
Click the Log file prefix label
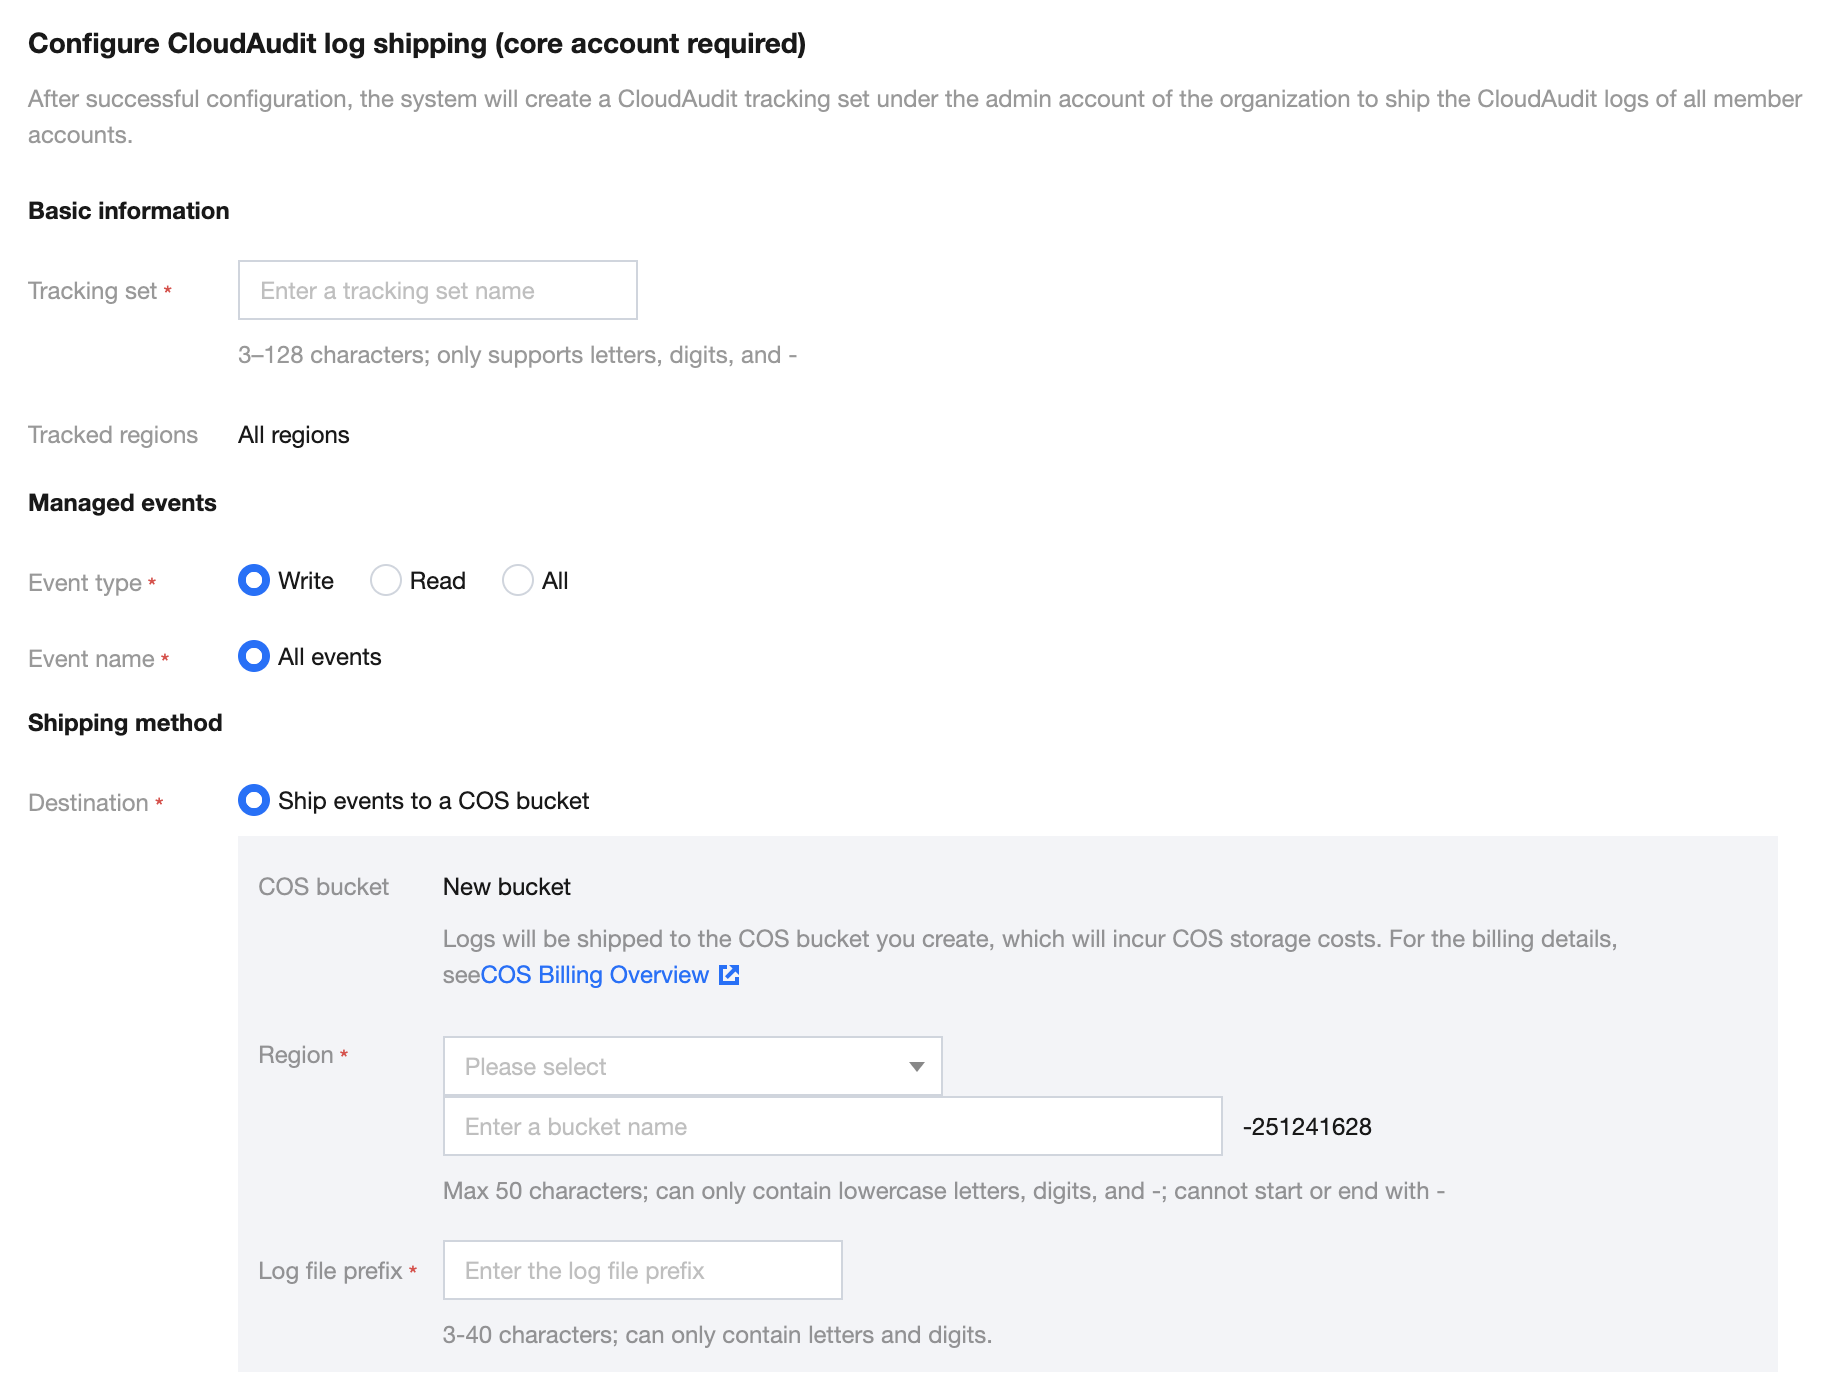pos(330,1271)
